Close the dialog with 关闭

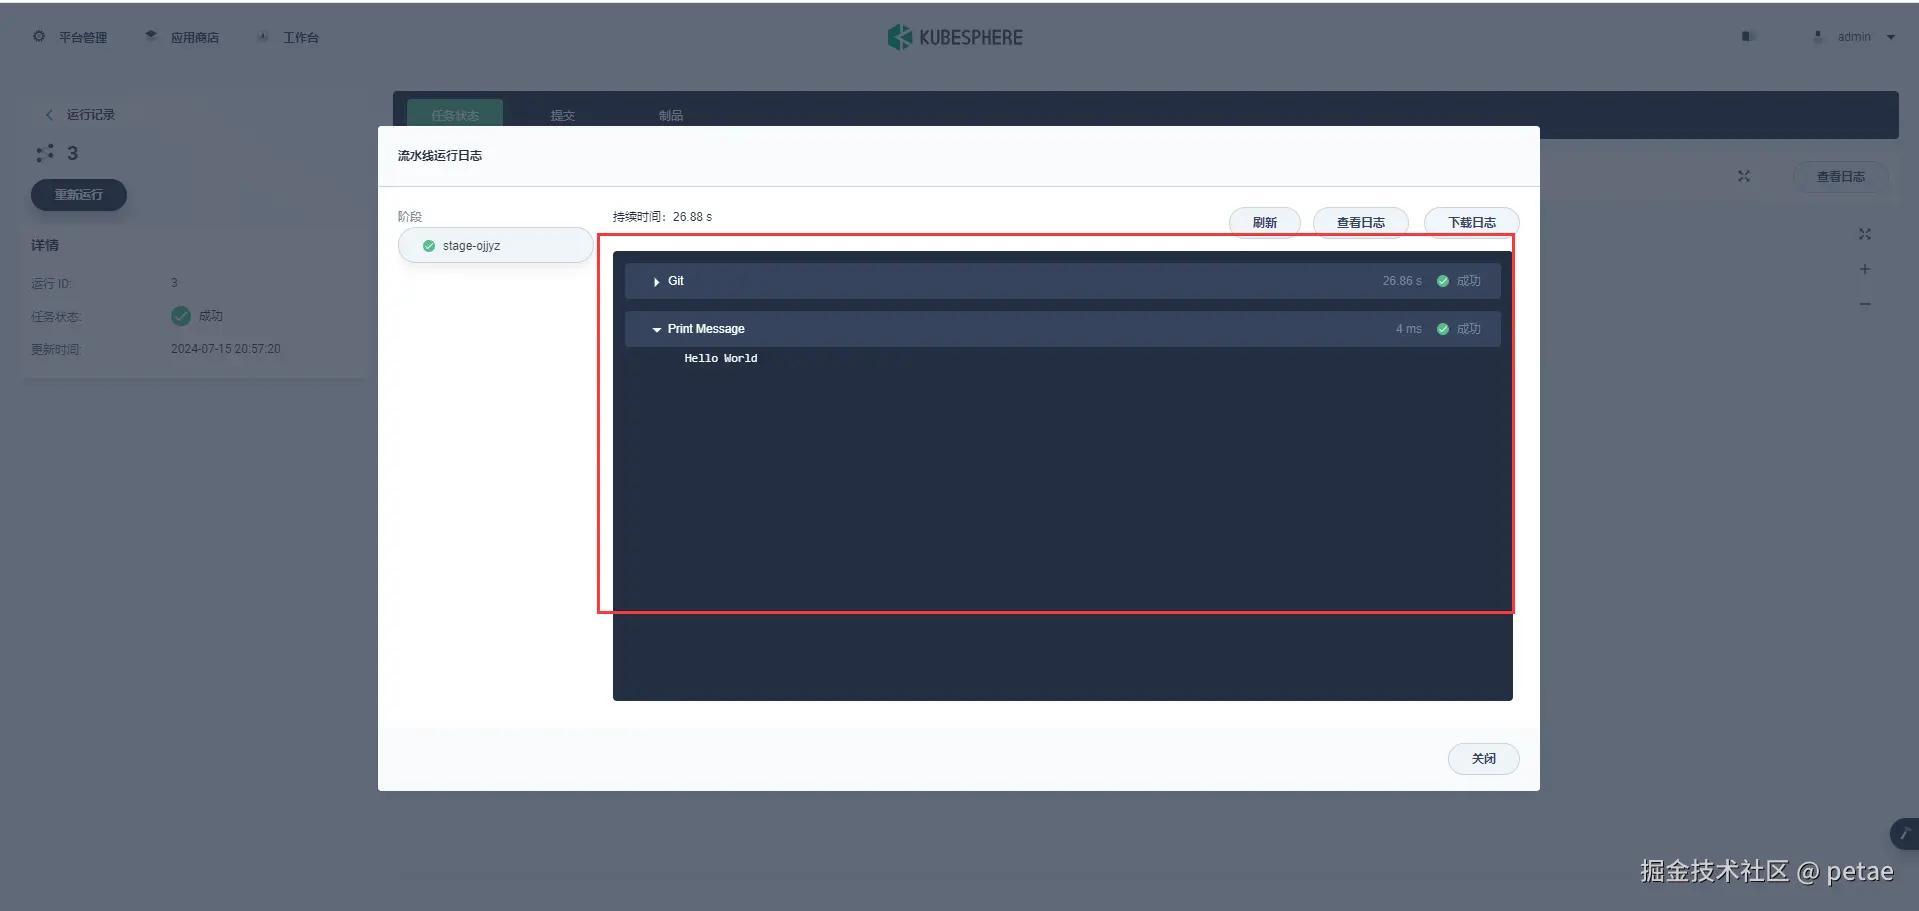1483,758
